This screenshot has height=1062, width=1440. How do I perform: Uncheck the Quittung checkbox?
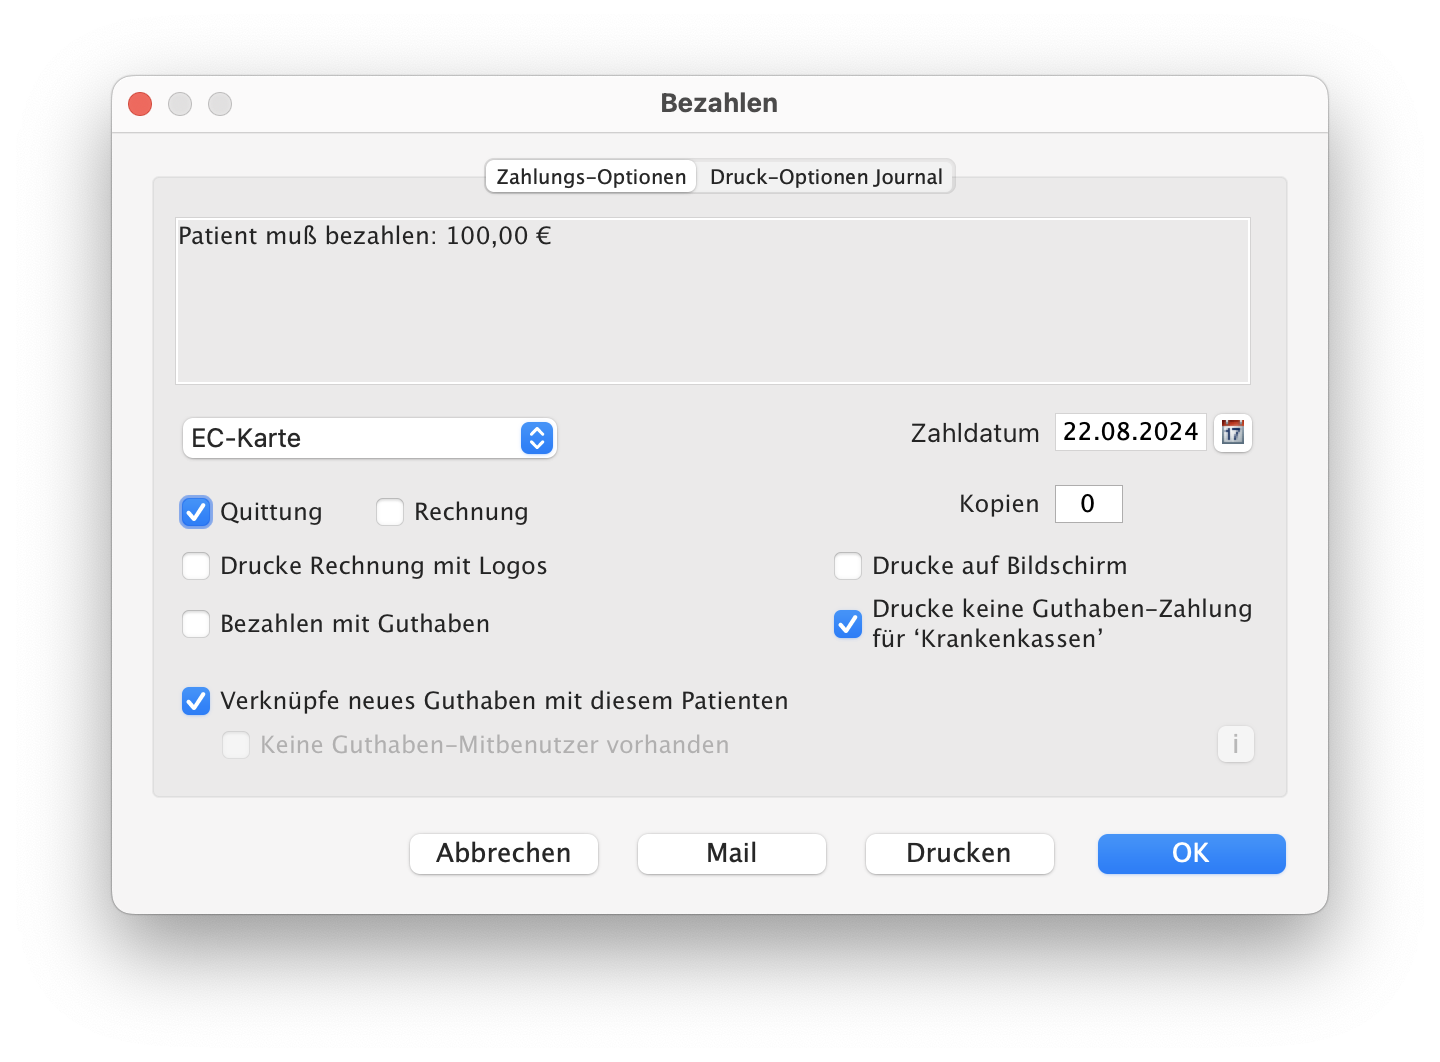click(196, 512)
